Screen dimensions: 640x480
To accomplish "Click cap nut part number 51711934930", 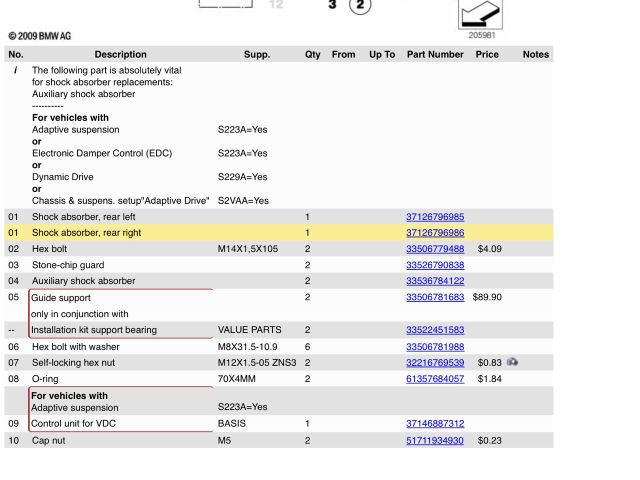I will tap(434, 441).
